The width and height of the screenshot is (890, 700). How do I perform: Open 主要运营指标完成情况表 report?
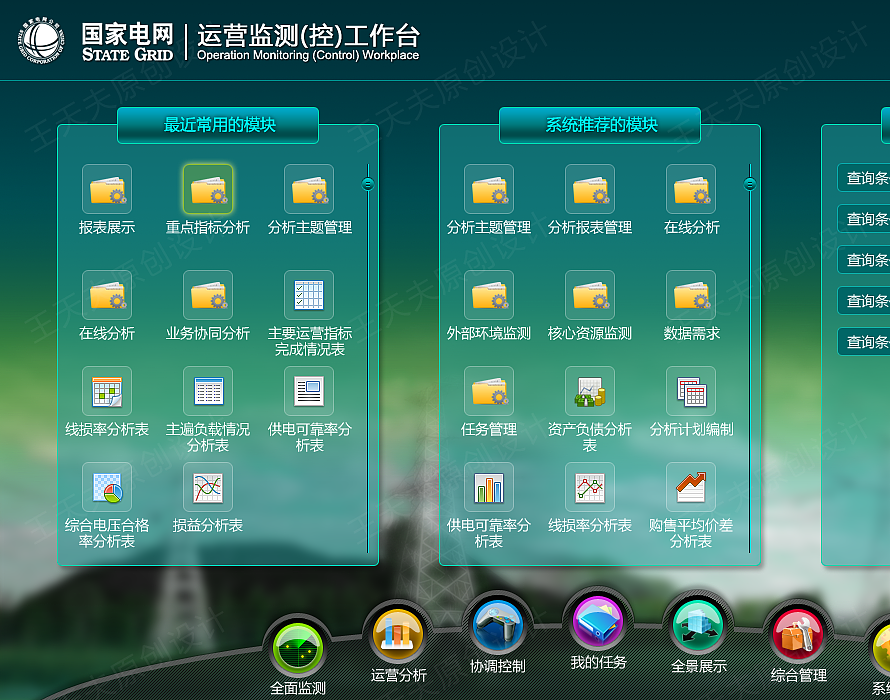[x=309, y=295]
